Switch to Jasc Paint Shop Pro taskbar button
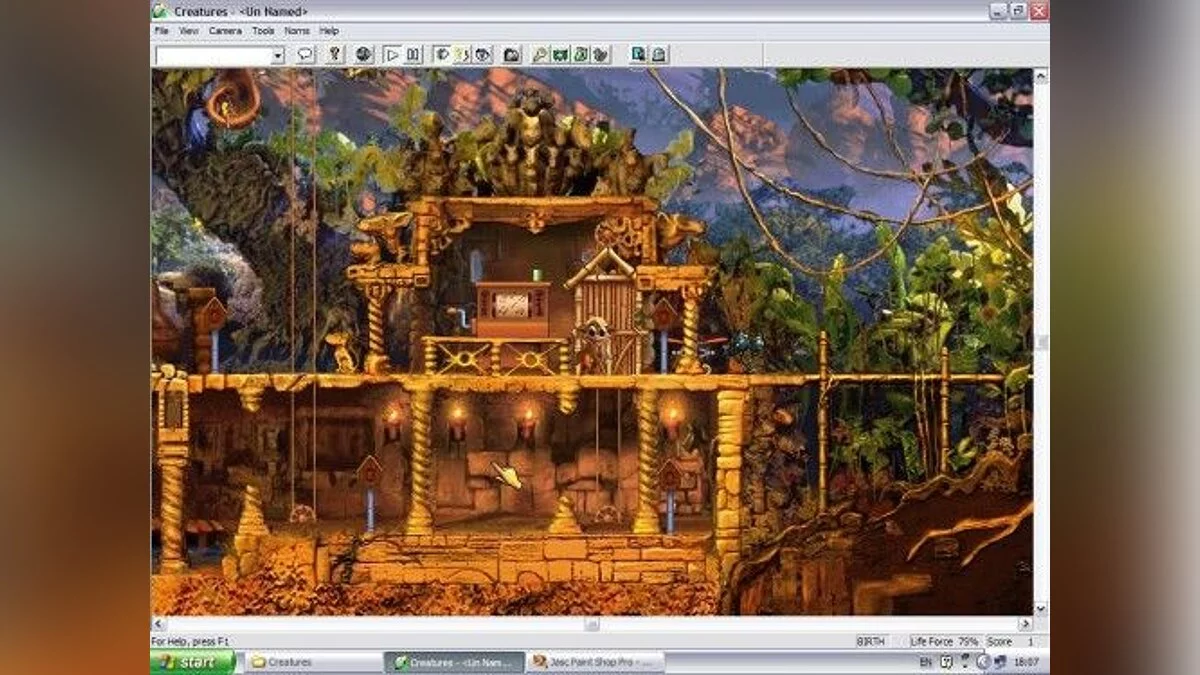 click(595, 662)
